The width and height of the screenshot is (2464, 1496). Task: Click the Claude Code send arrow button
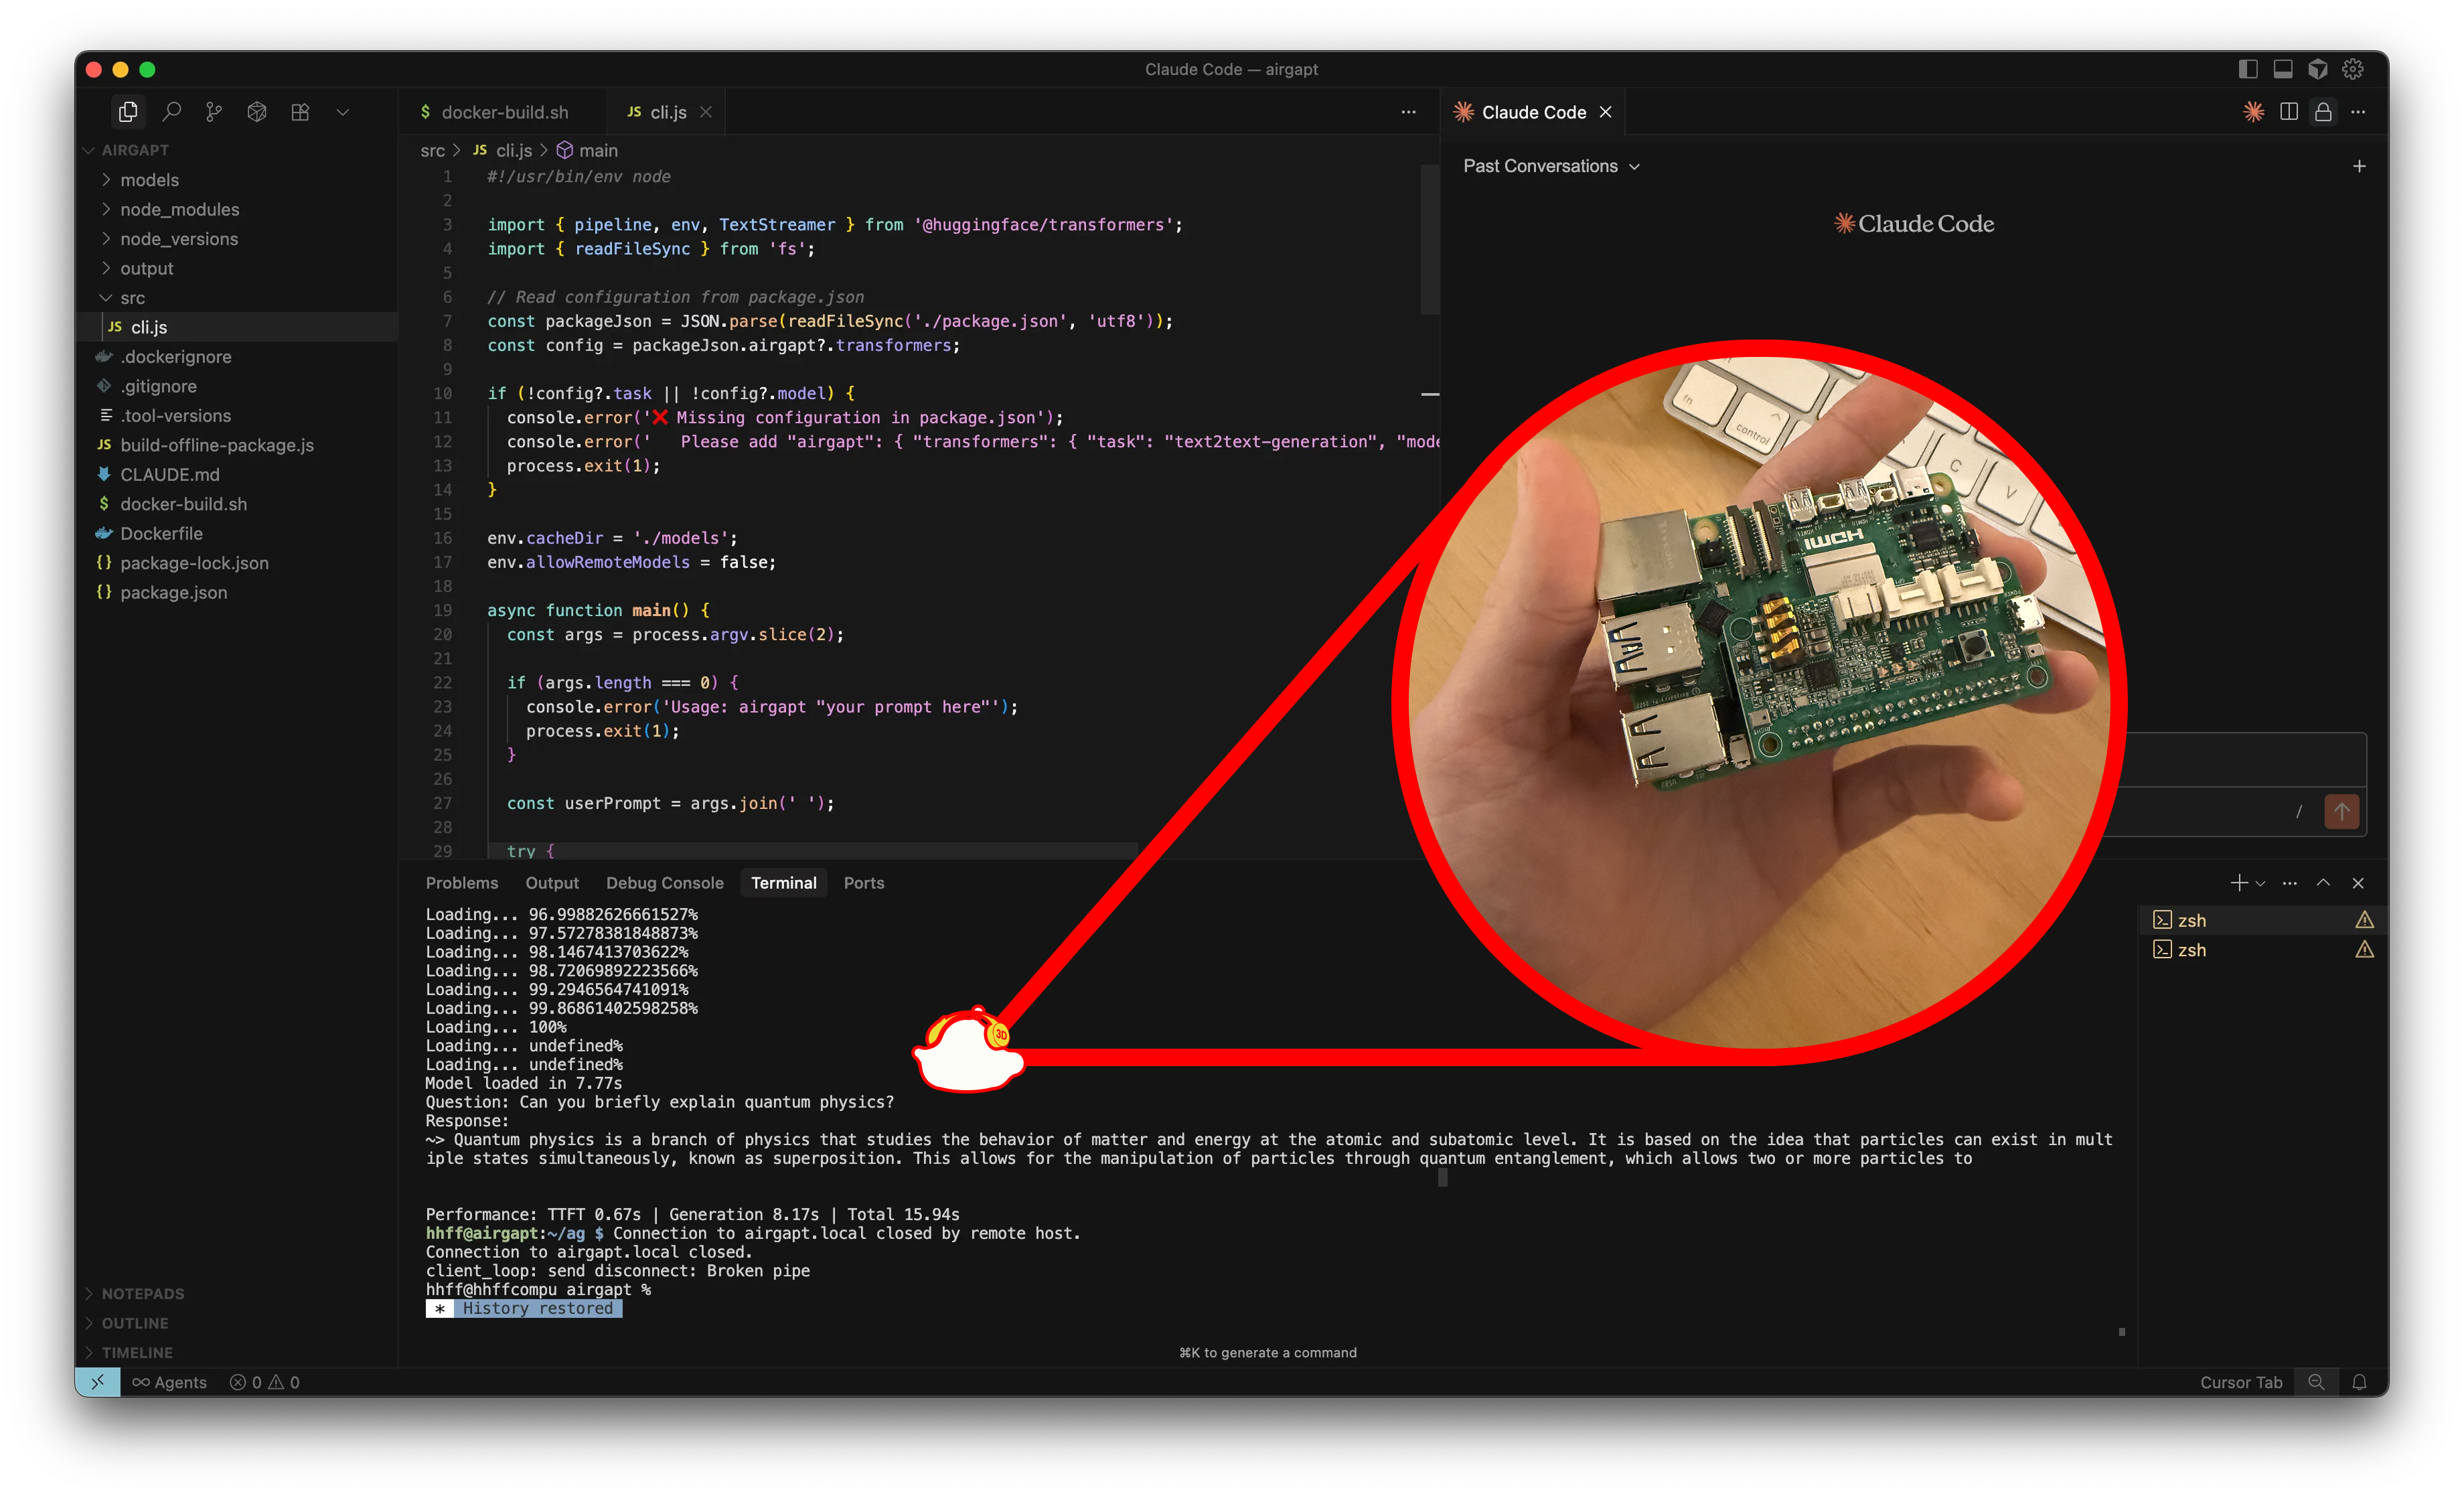[x=2341, y=811]
